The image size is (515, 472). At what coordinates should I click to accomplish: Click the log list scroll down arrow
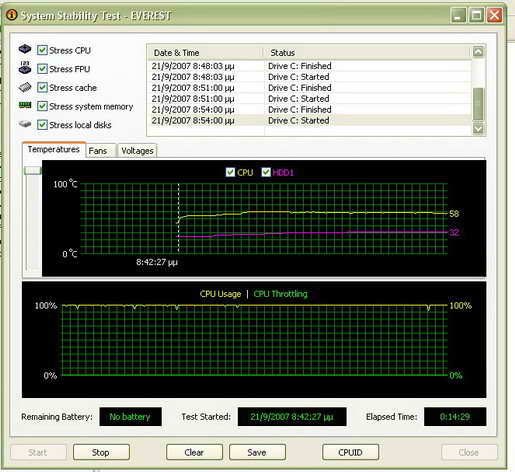478,129
